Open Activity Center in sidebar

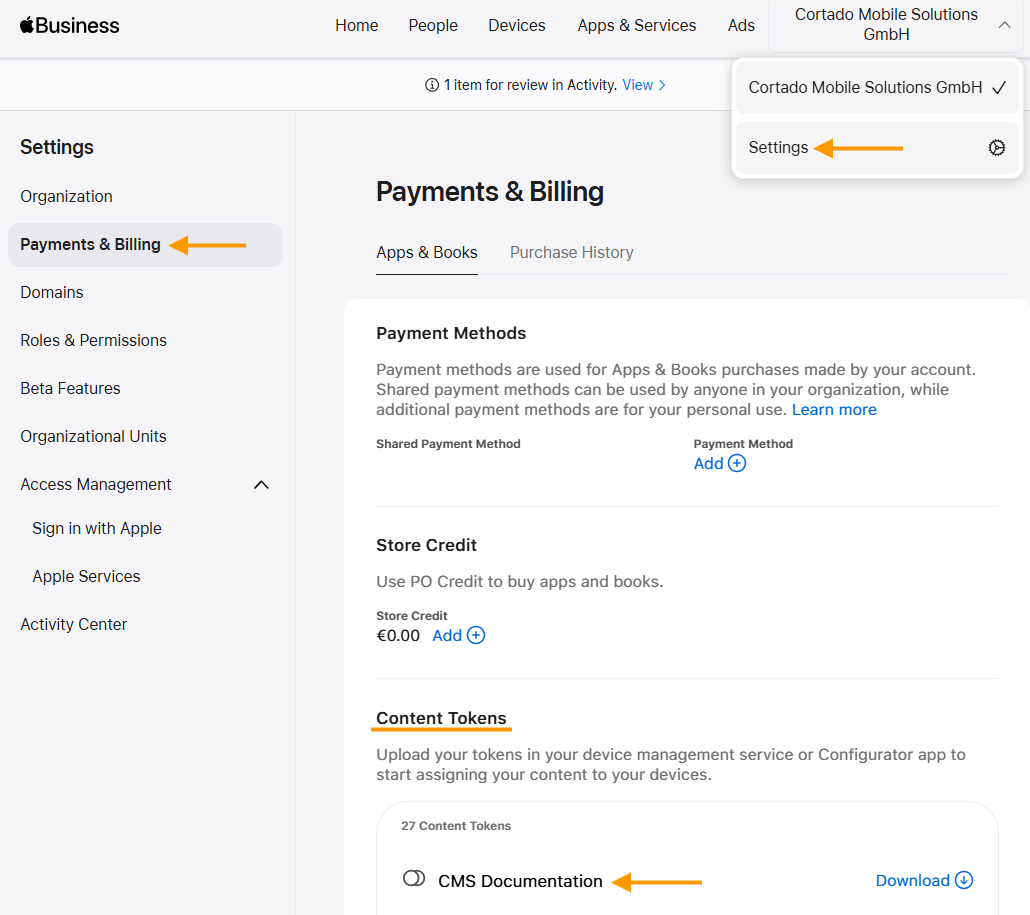74,625
